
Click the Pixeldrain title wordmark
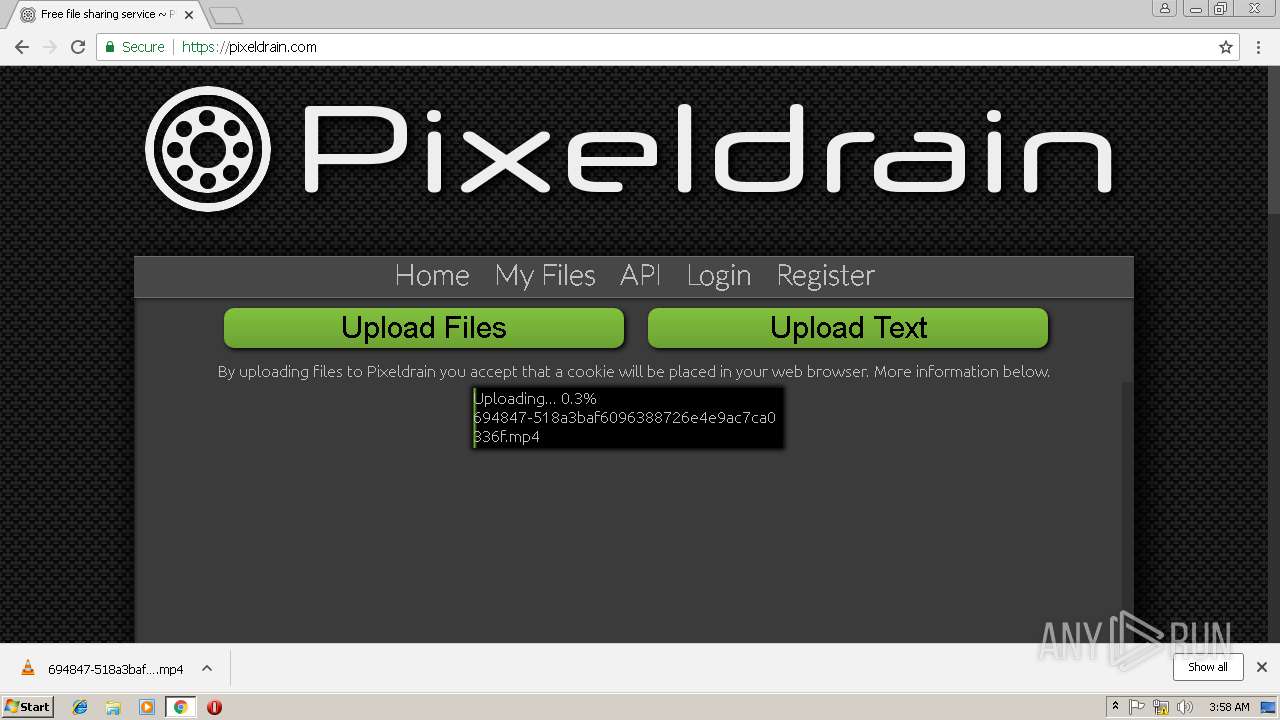pyautogui.click(x=708, y=149)
